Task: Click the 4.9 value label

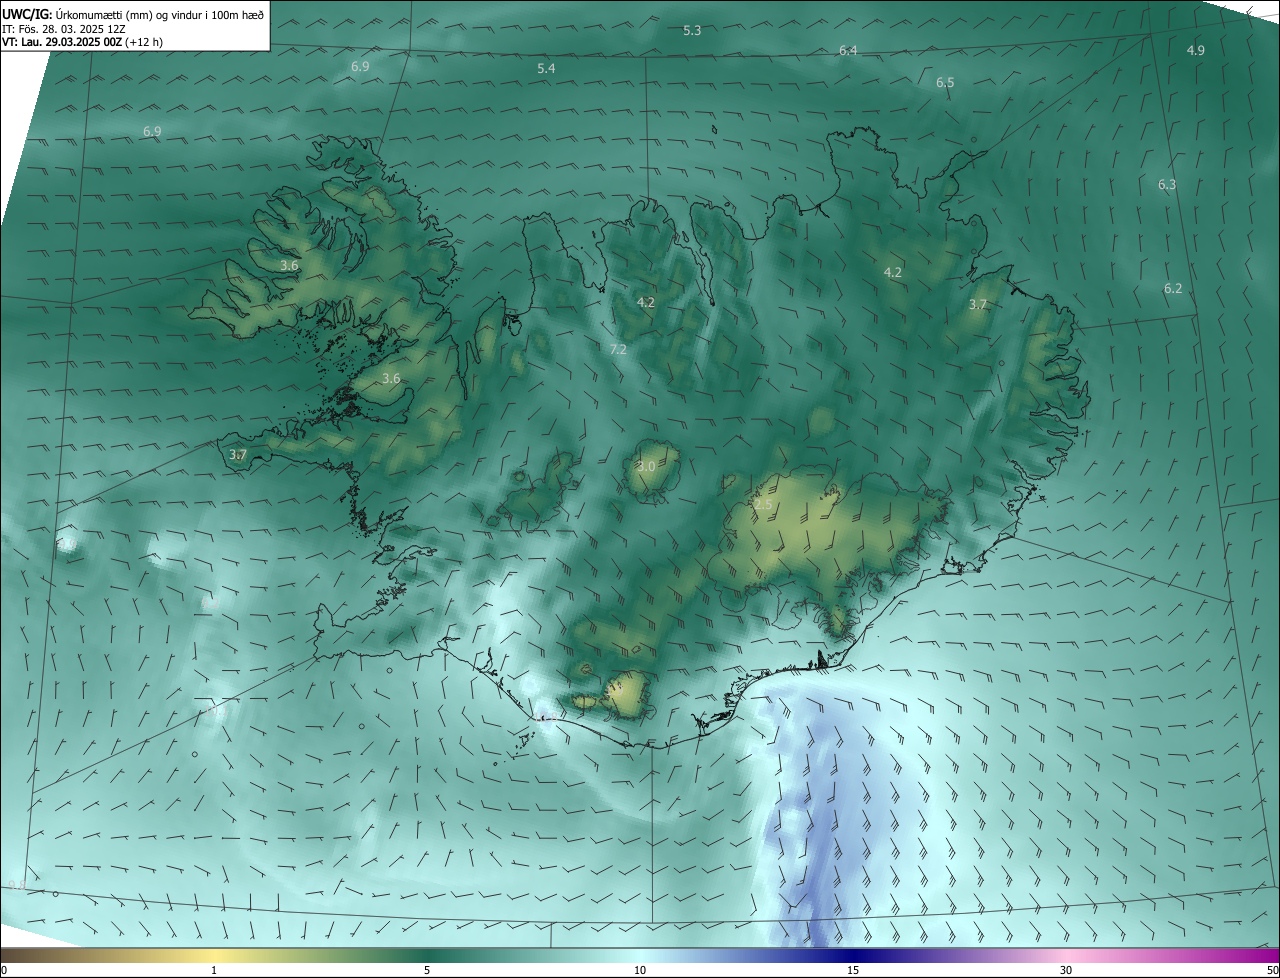Action: [x=1195, y=50]
